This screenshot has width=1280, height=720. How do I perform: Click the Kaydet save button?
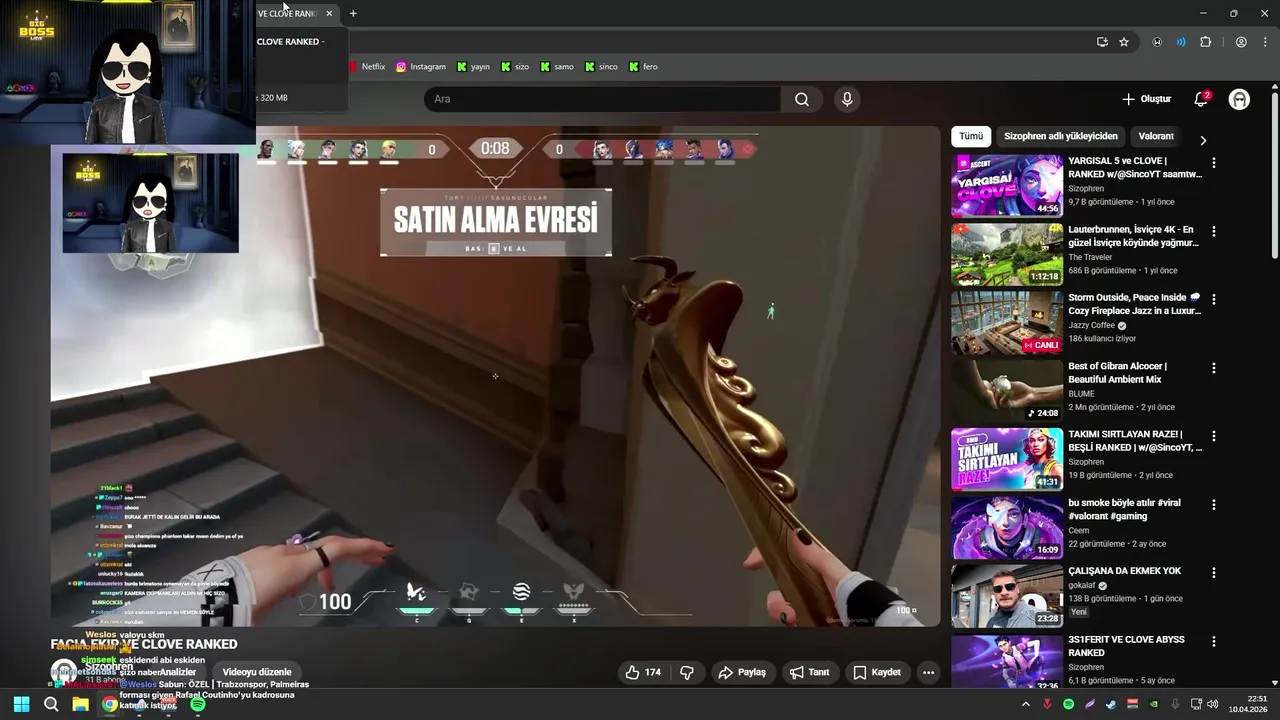click(x=876, y=672)
